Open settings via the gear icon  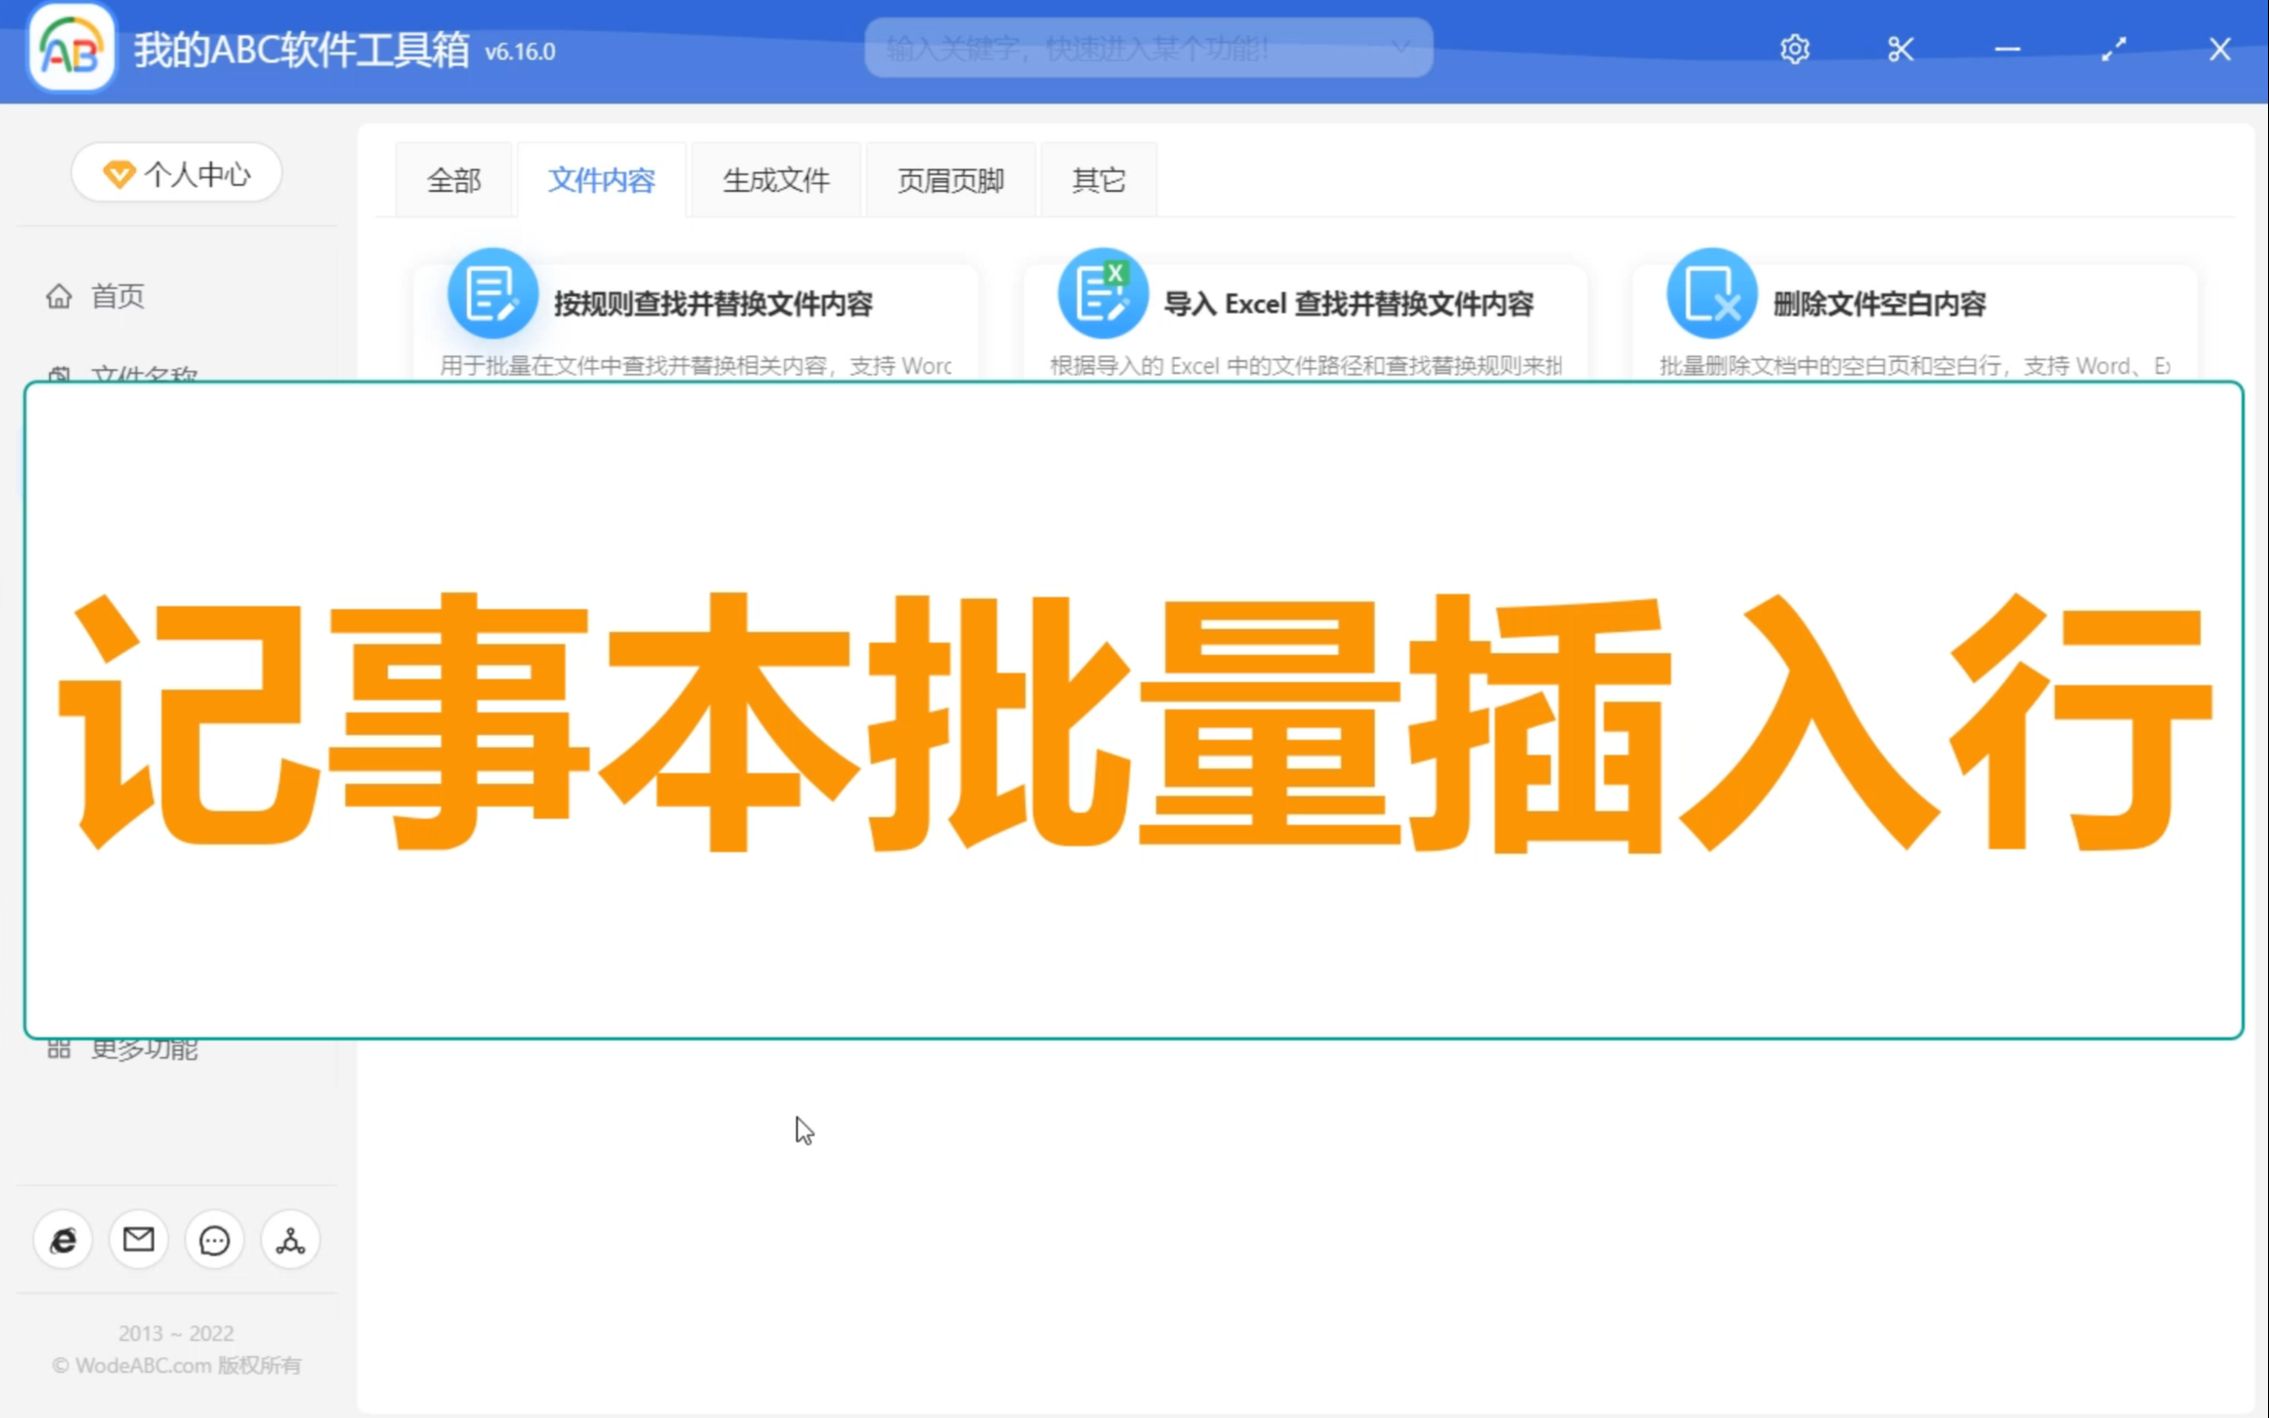[x=1794, y=49]
